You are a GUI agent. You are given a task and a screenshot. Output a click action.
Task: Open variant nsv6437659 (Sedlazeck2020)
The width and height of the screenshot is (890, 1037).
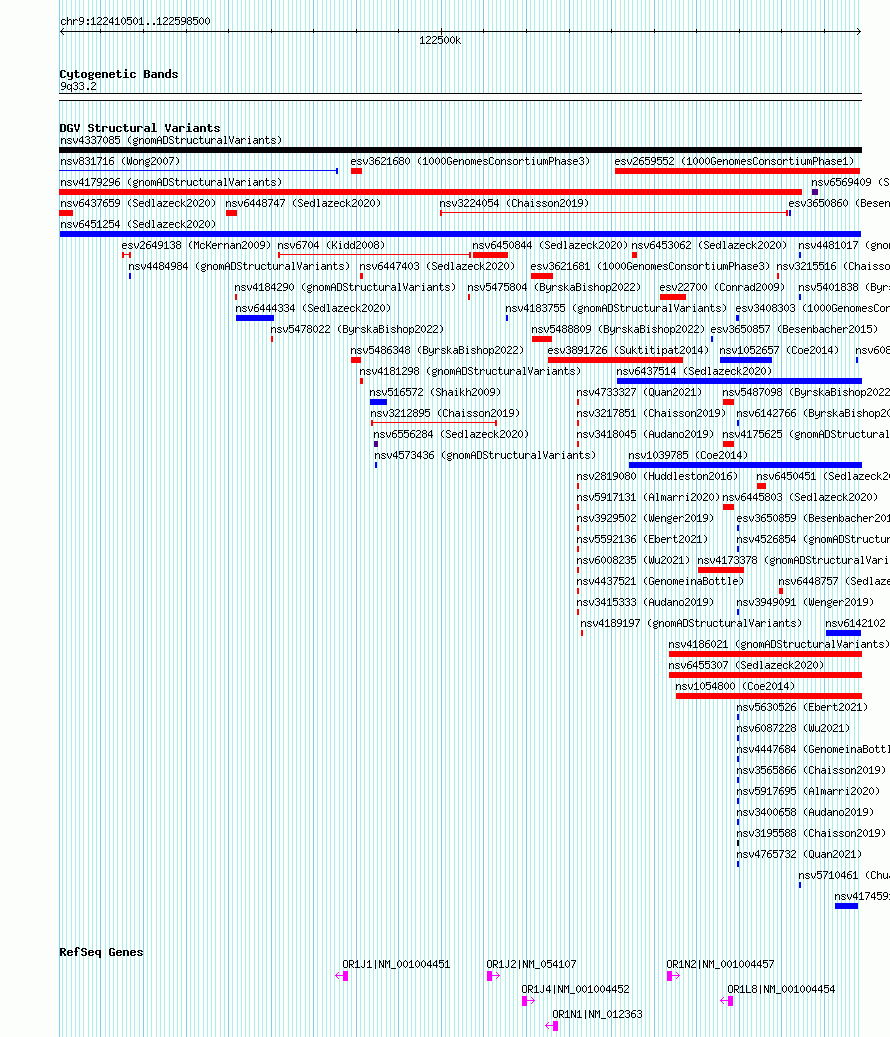[138, 204]
